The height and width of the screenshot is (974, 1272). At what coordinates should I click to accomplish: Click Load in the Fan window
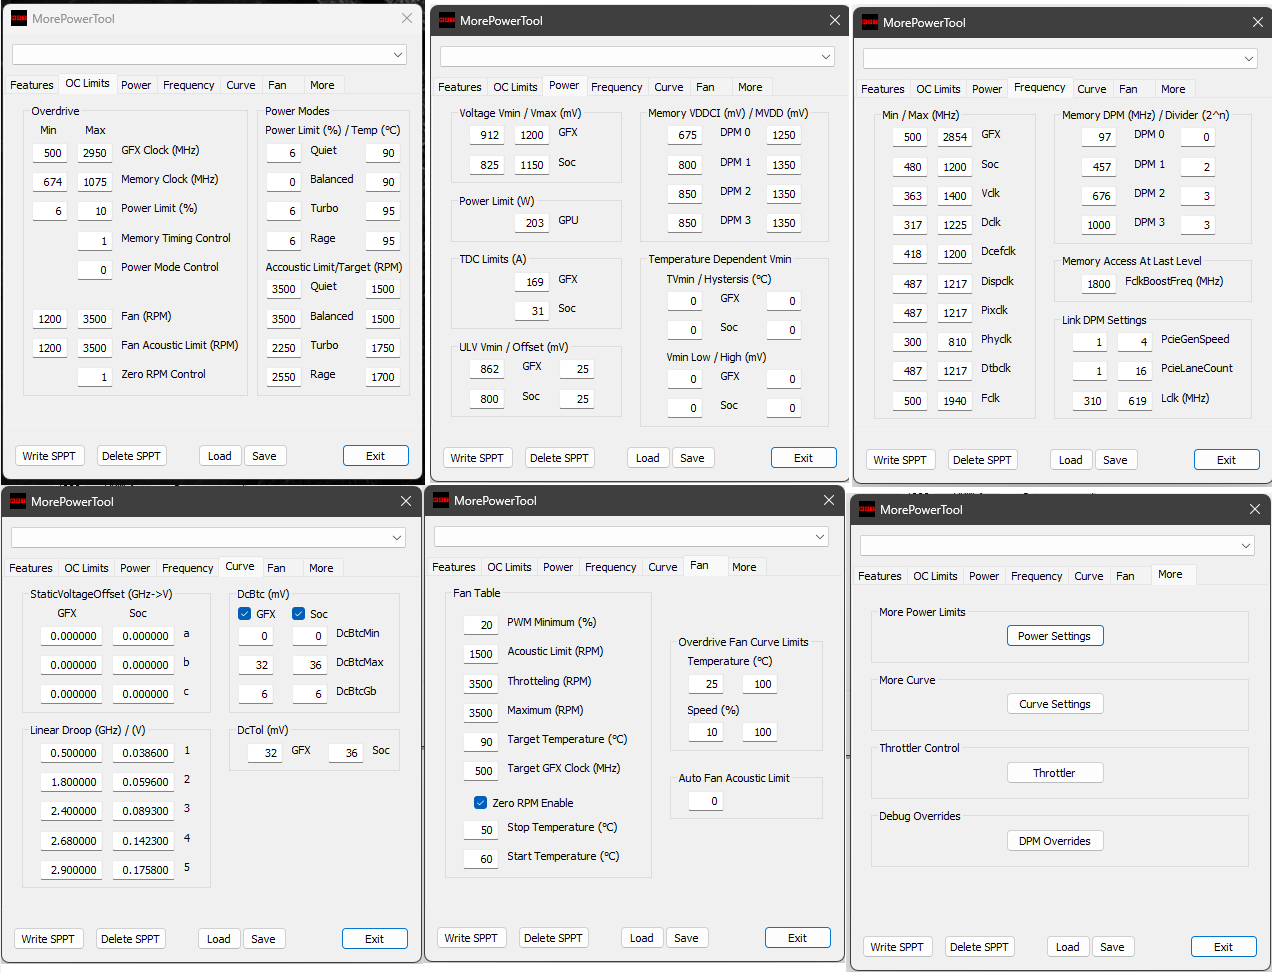[642, 938]
